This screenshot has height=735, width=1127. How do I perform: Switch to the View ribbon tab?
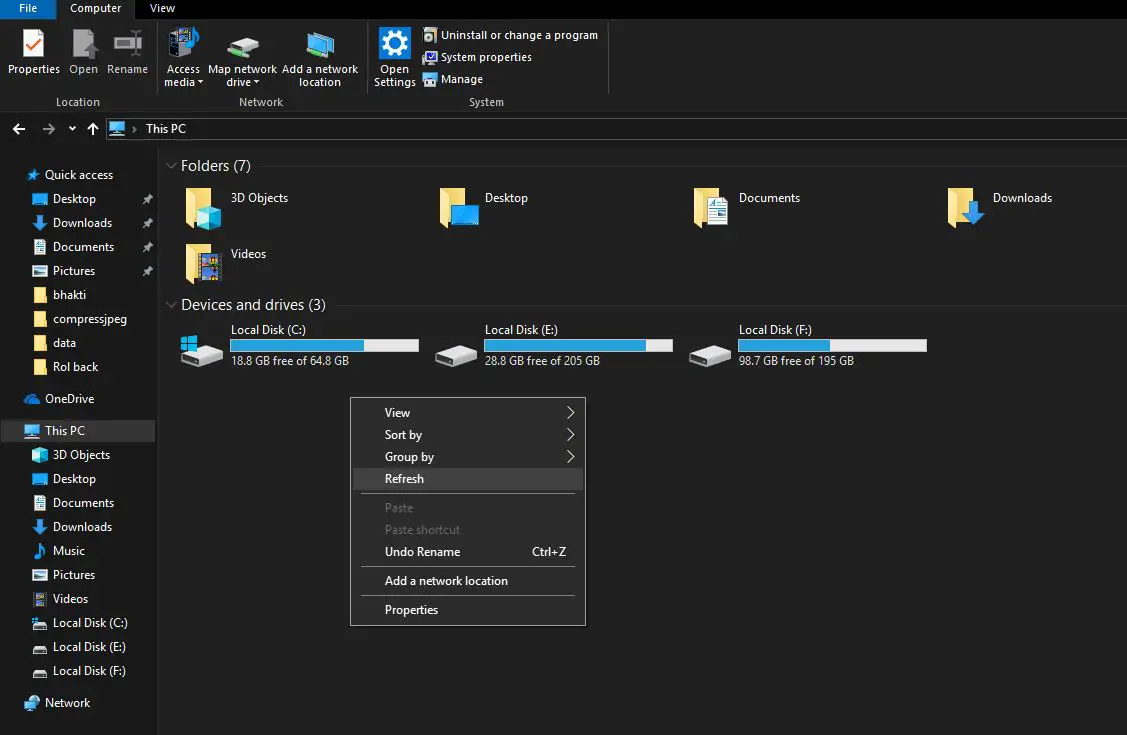click(x=162, y=9)
